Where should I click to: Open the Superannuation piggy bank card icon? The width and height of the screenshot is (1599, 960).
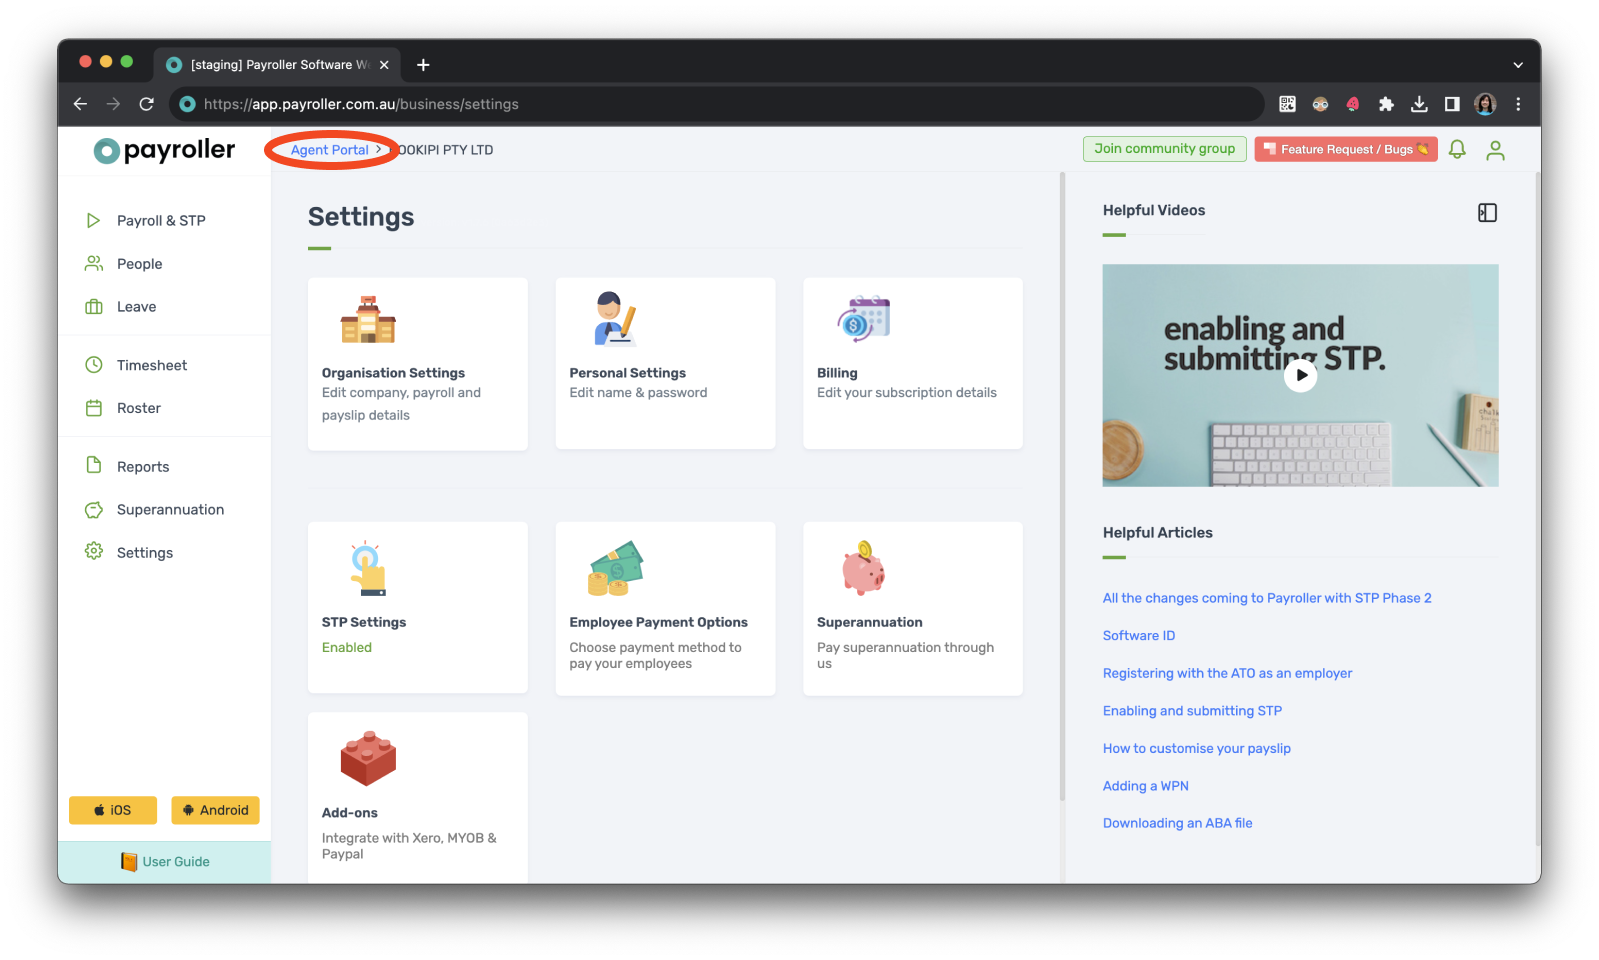click(863, 568)
